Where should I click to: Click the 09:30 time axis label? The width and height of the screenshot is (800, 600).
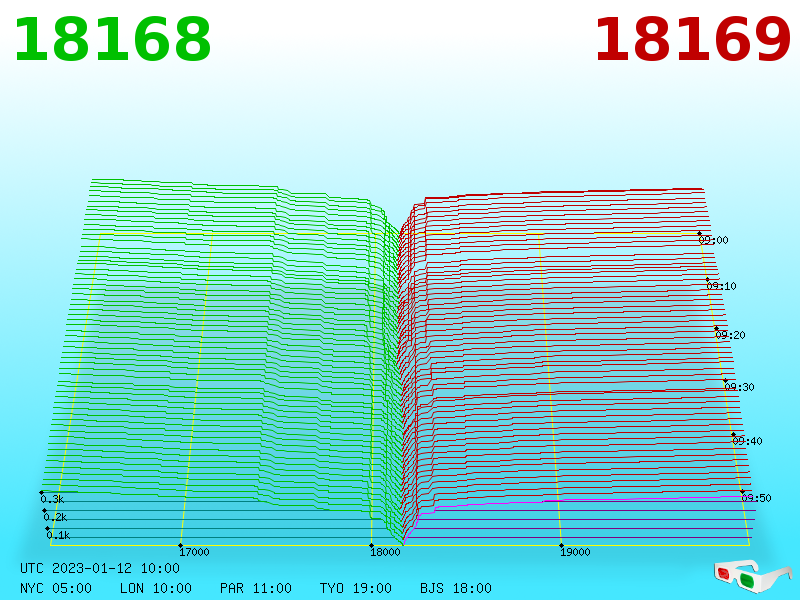[x=739, y=387]
